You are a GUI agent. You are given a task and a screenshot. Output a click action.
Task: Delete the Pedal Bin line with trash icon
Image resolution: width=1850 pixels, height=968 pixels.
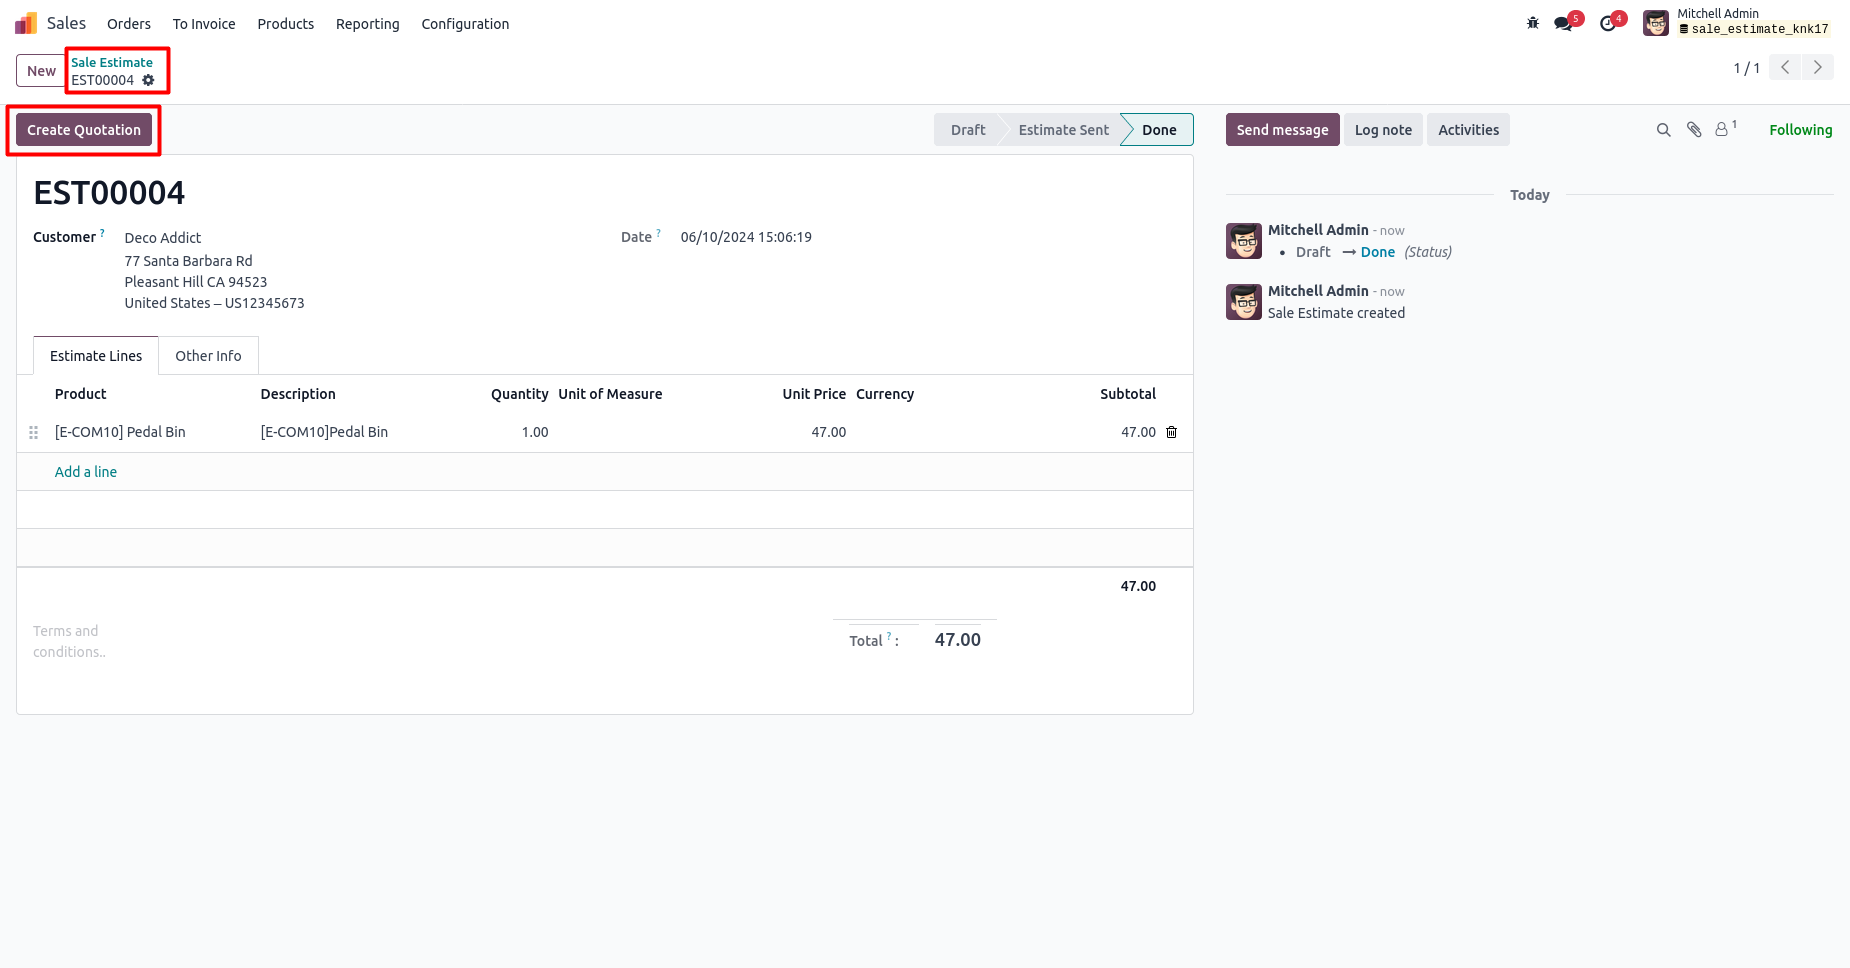click(1172, 432)
